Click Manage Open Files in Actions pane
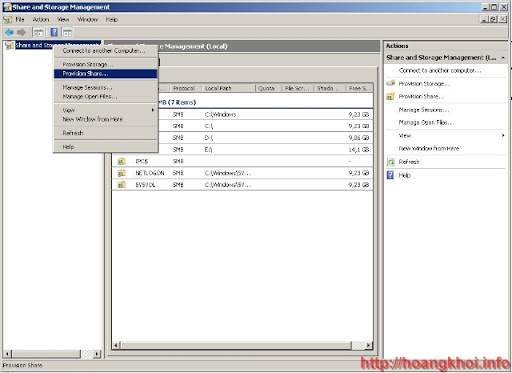 tap(426, 123)
